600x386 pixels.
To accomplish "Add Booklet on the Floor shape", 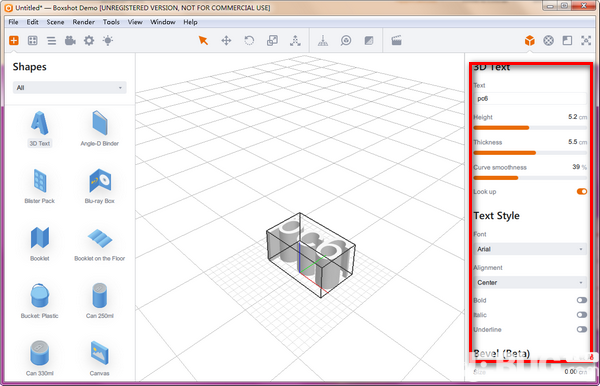I will (x=99, y=244).
